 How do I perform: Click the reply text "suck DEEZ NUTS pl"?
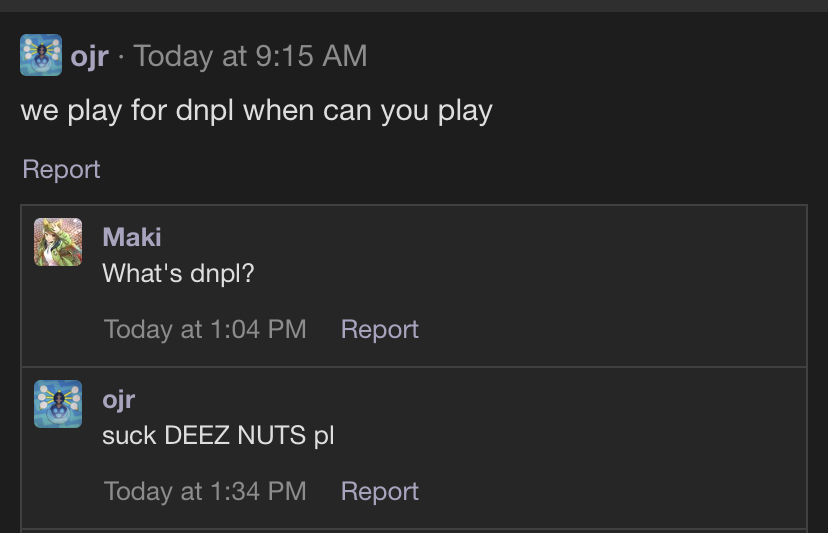coord(218,435)
